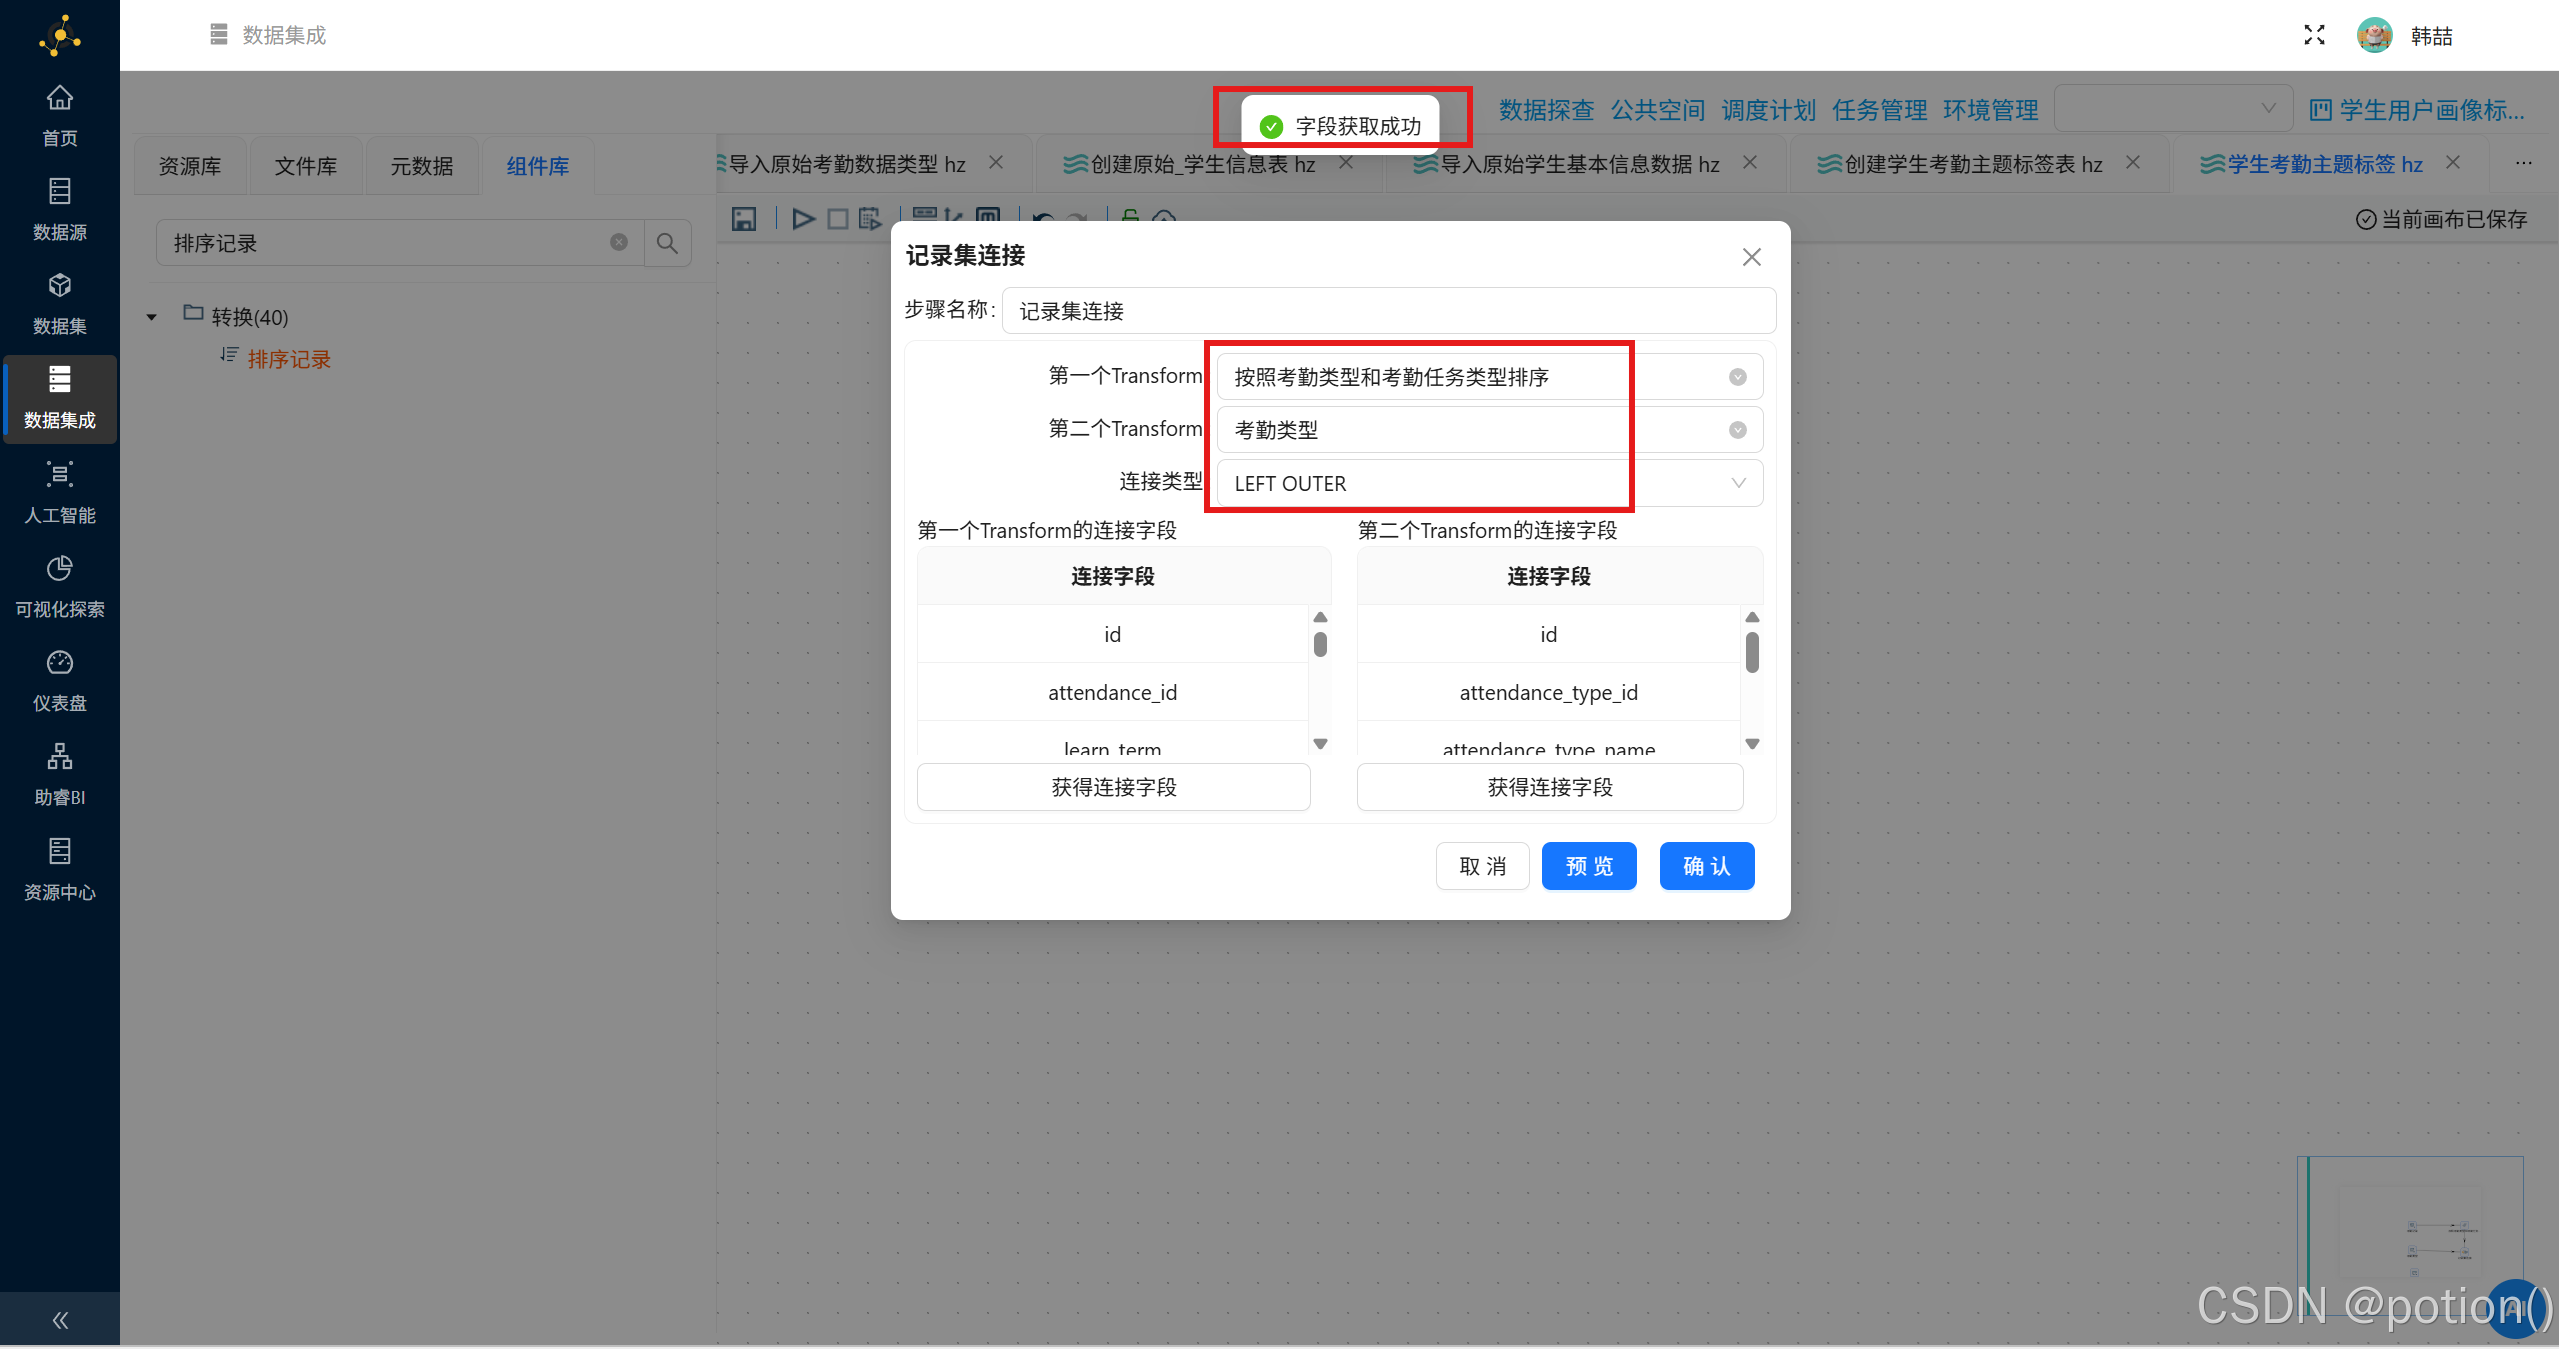
Task: Click down arrow of left fields scrollbar
Action: click(1320, 743)
